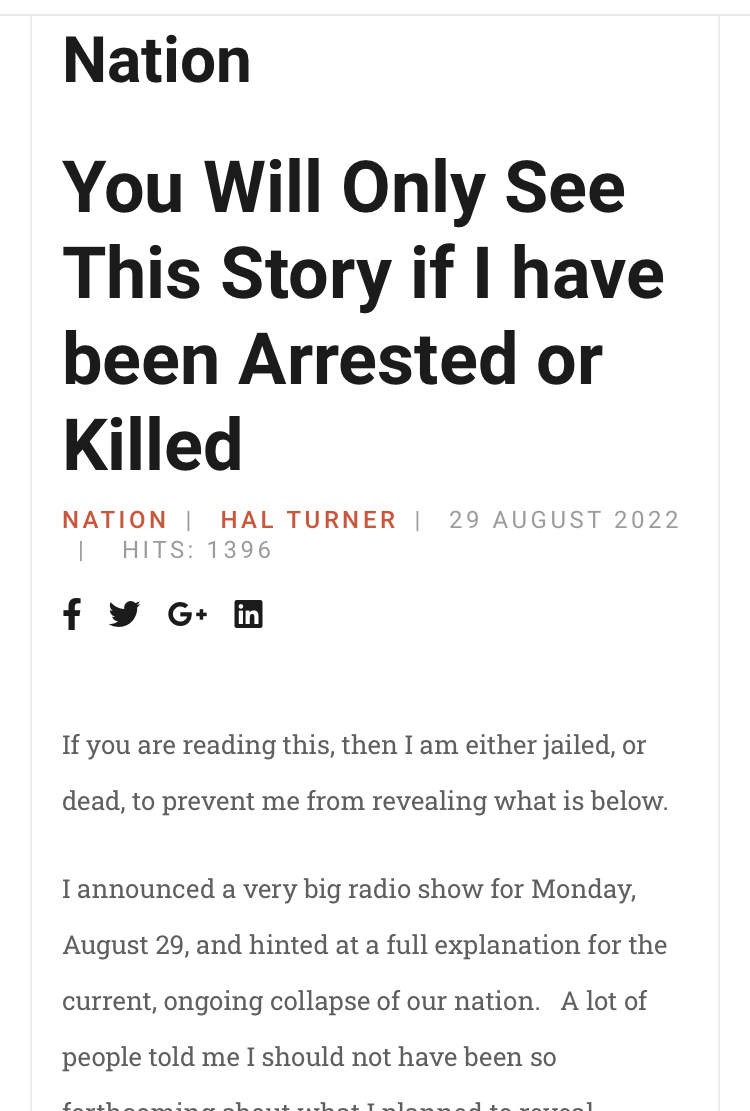Open HAL TURNER author link
Viewport: 750px width, 1111px height.
pos(308,520)
